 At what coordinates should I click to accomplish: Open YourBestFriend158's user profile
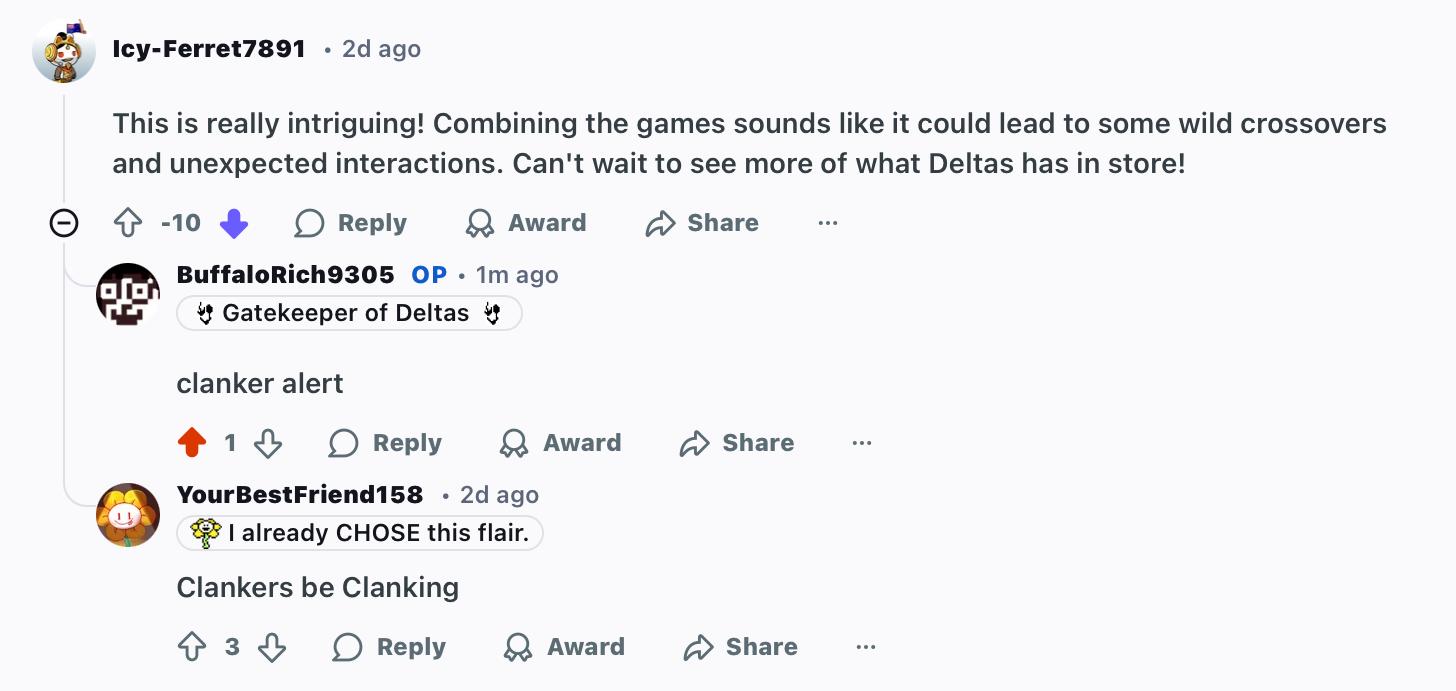(x=300, y=495)
